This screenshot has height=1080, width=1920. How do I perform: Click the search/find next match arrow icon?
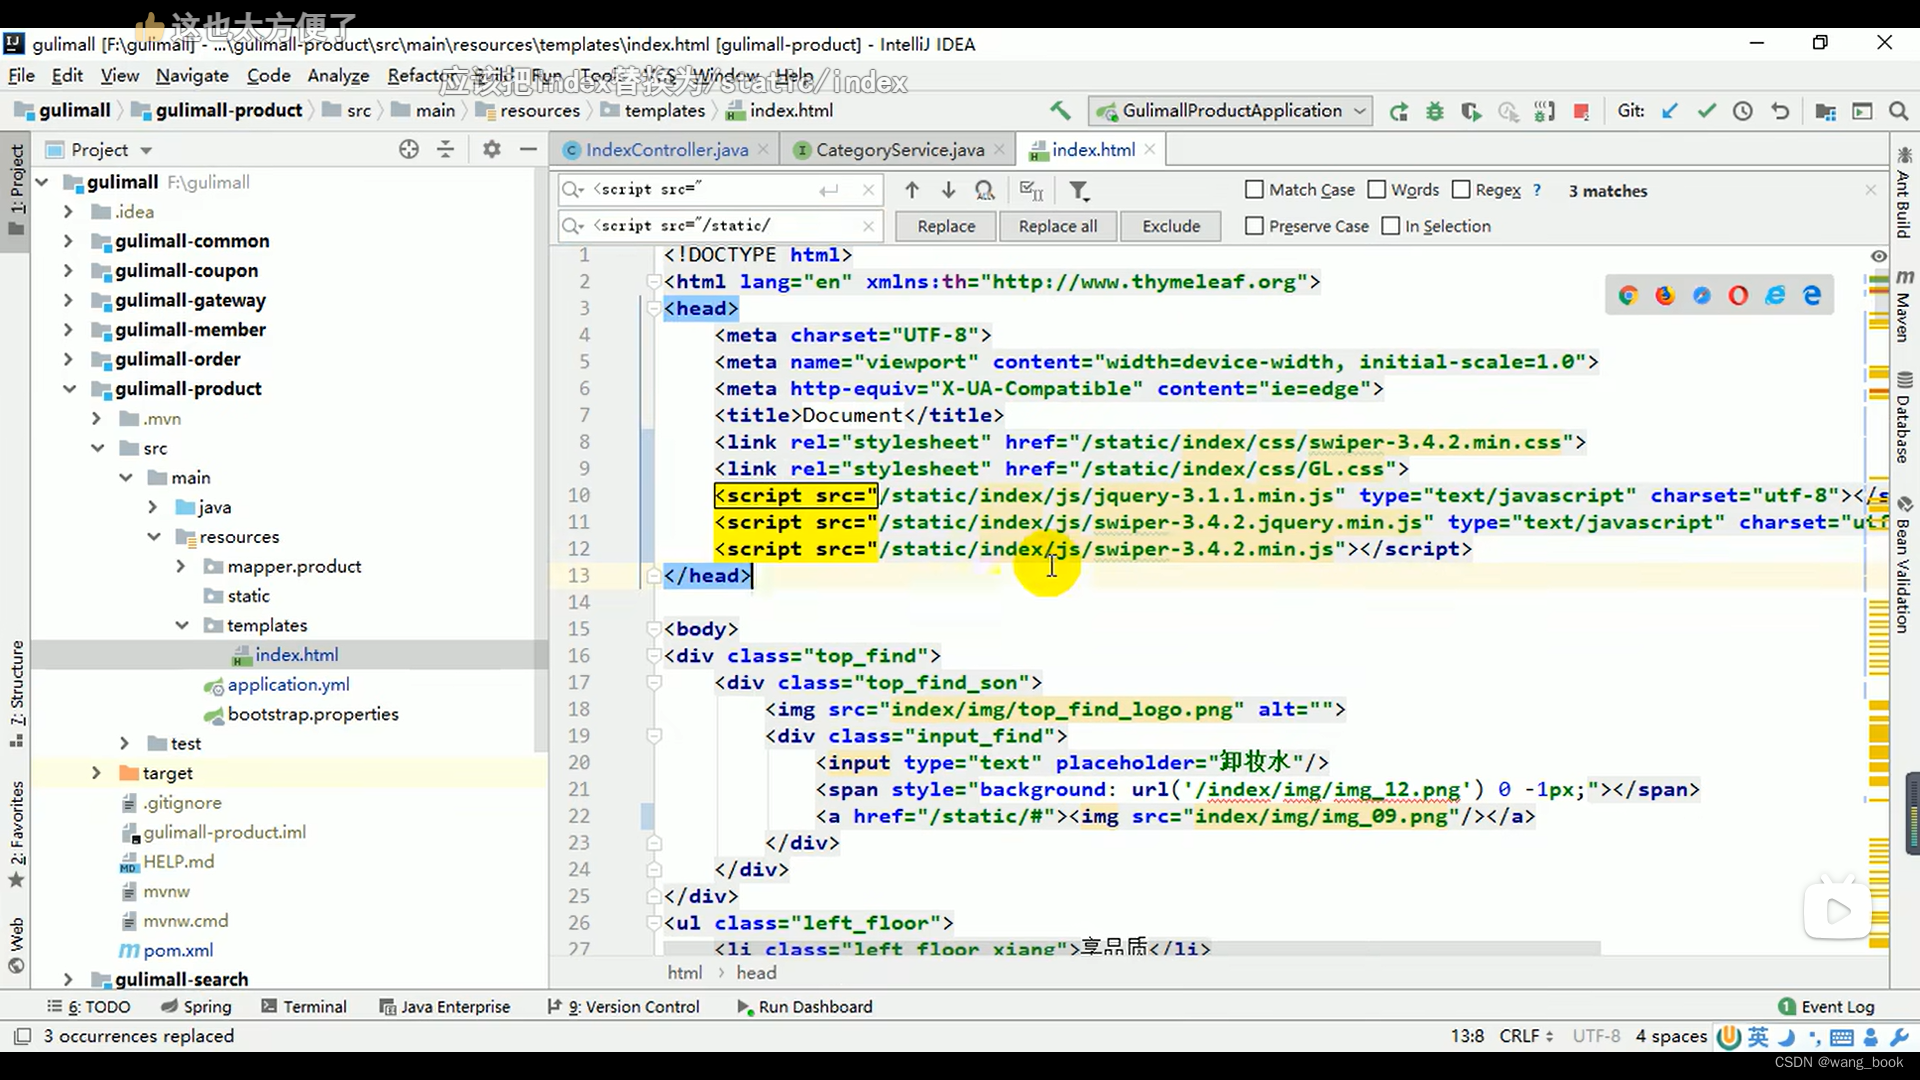(x=948, y=190)
